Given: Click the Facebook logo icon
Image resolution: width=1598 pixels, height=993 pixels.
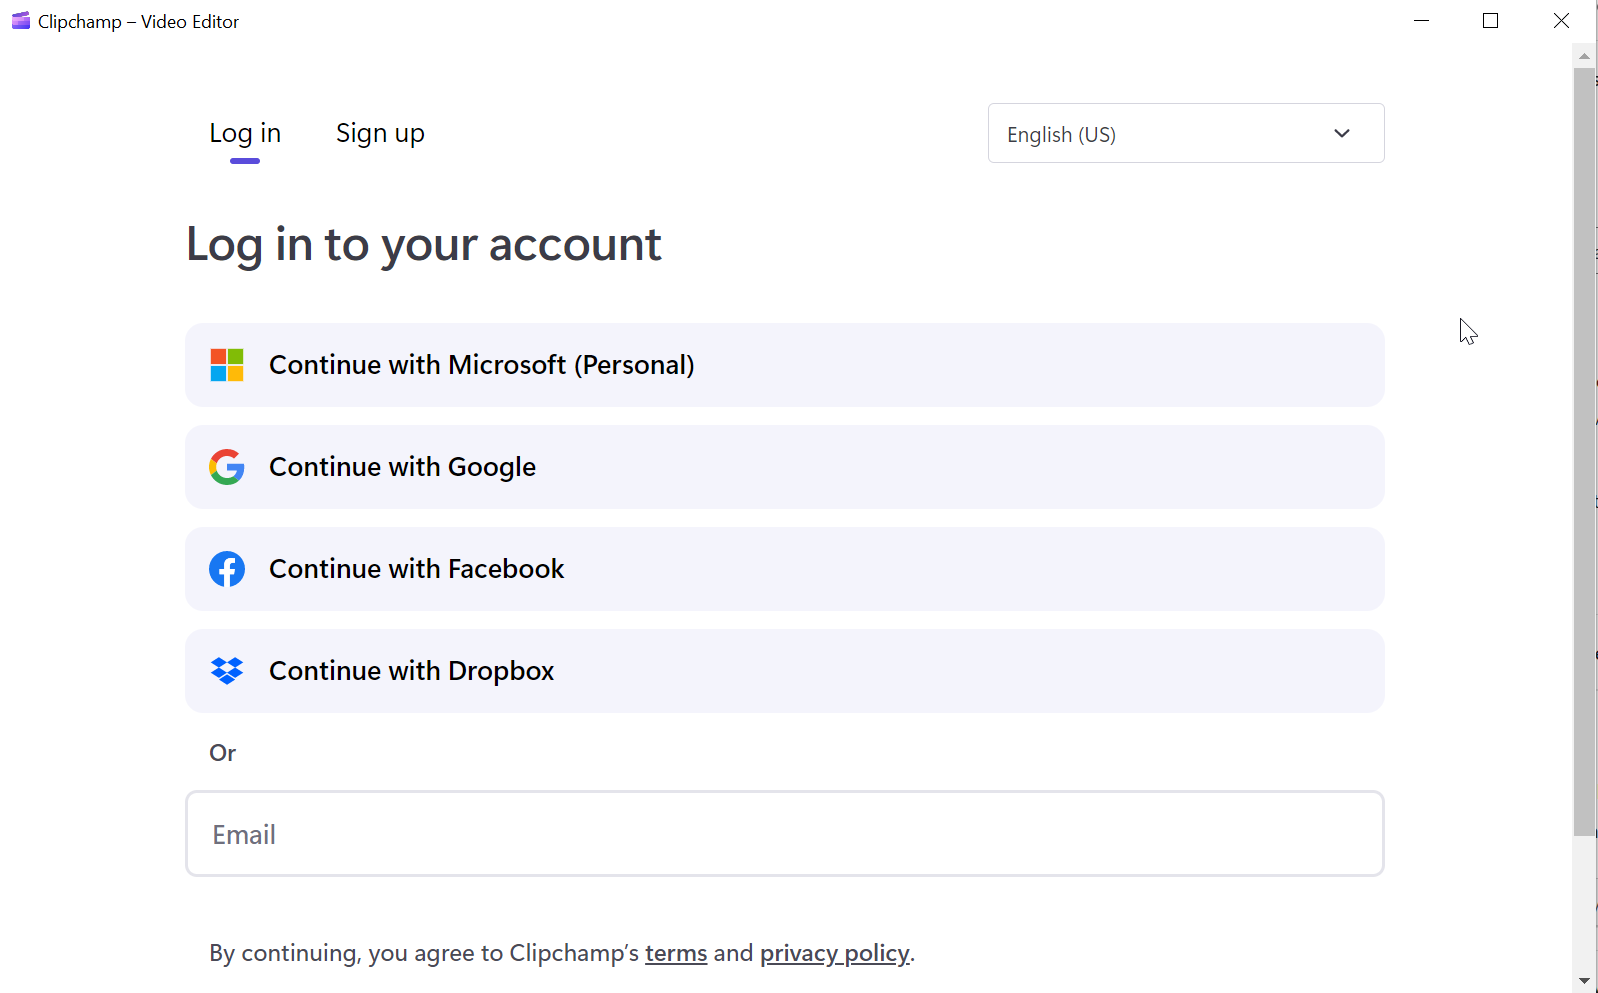Looking at the screenshot, I should (227, 569).
